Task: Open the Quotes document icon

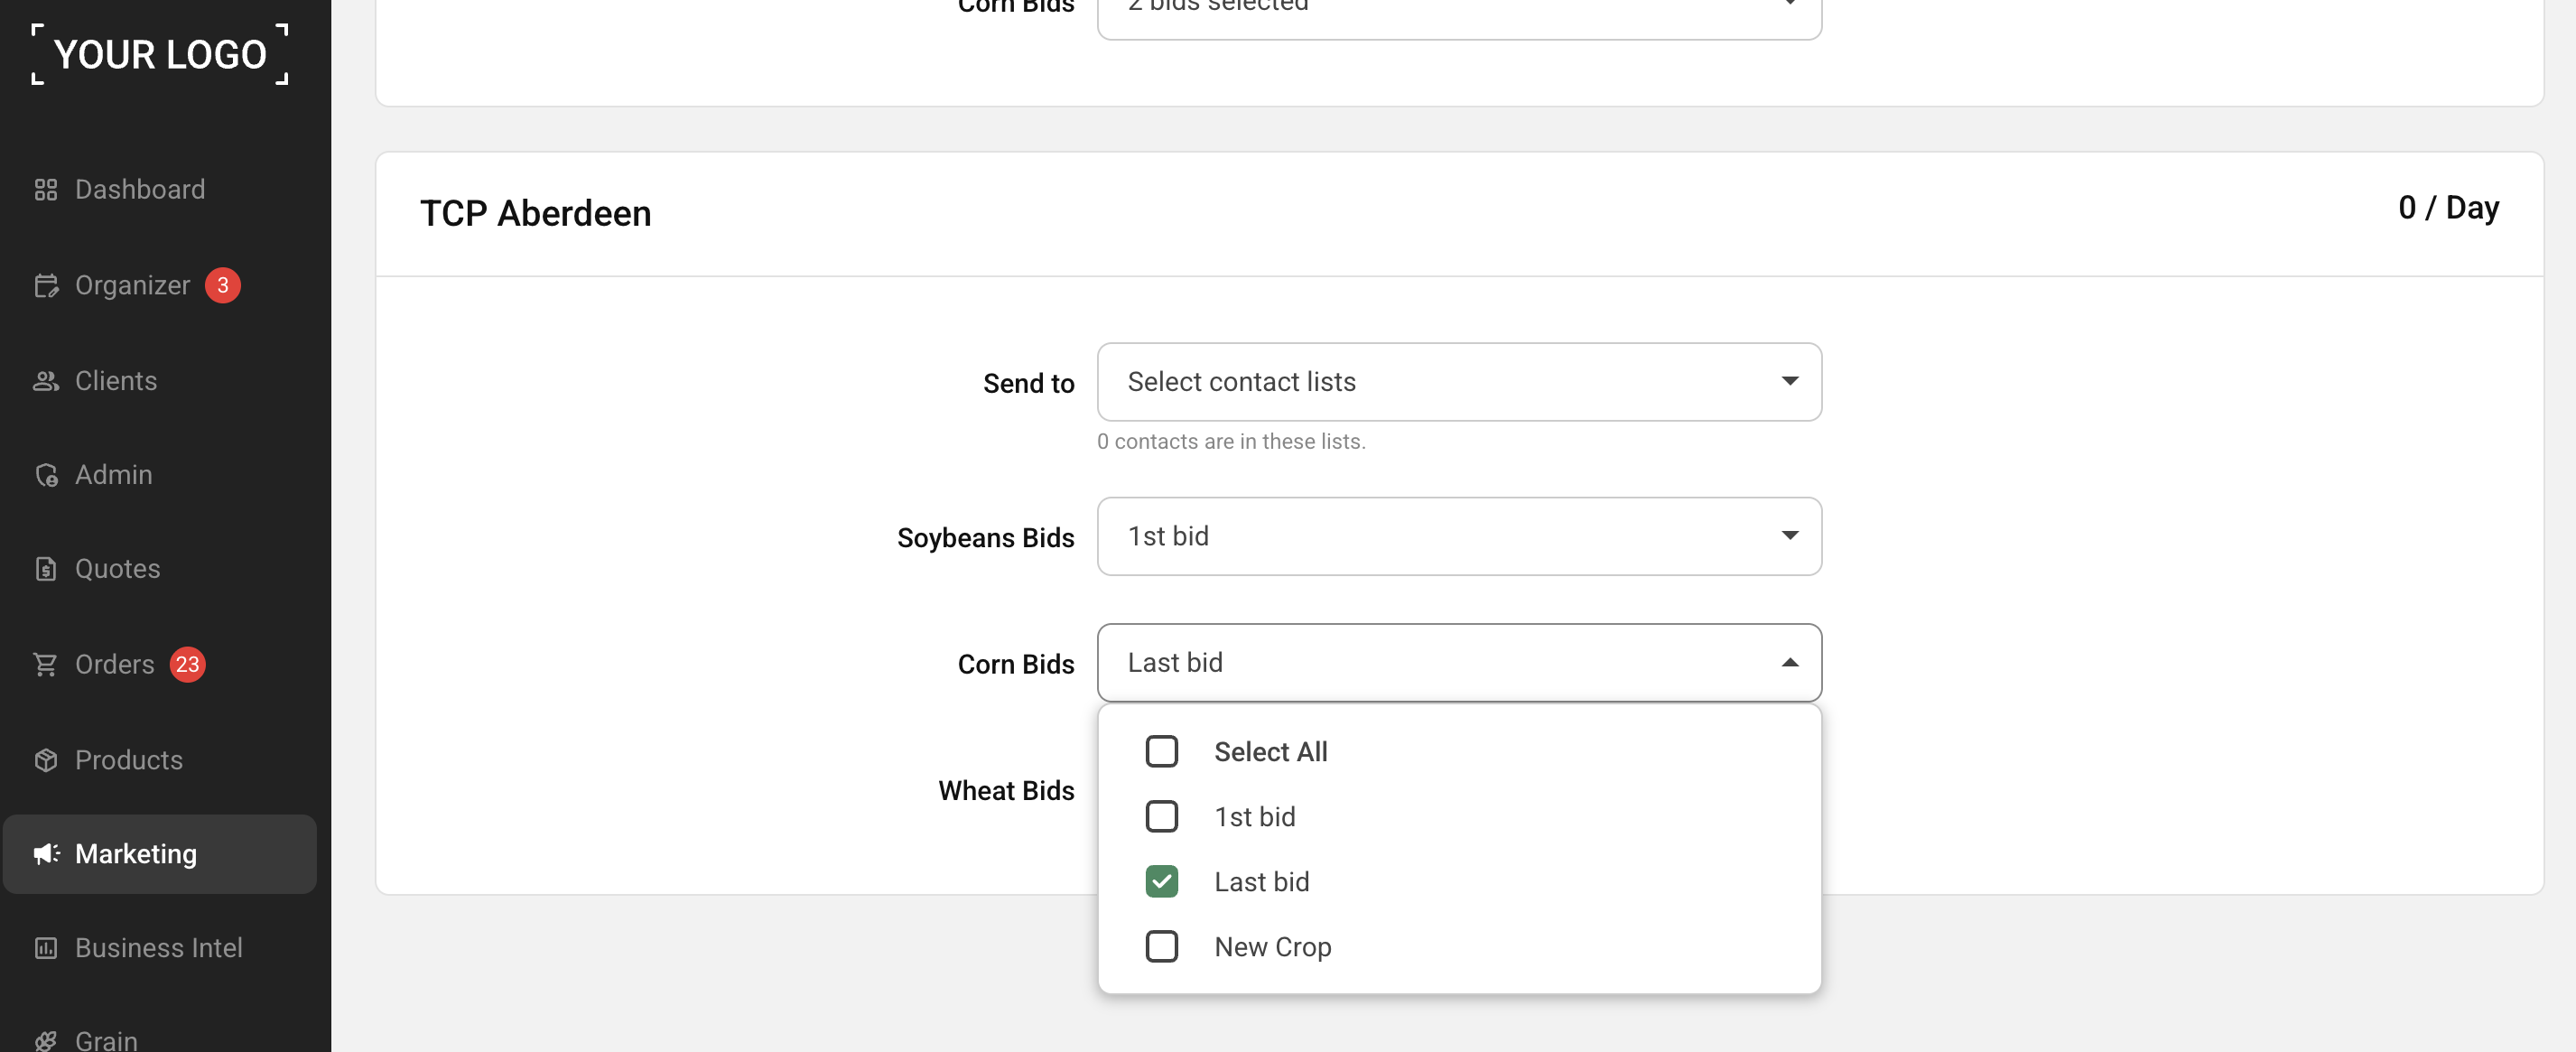Action: [x=46, y=569]
